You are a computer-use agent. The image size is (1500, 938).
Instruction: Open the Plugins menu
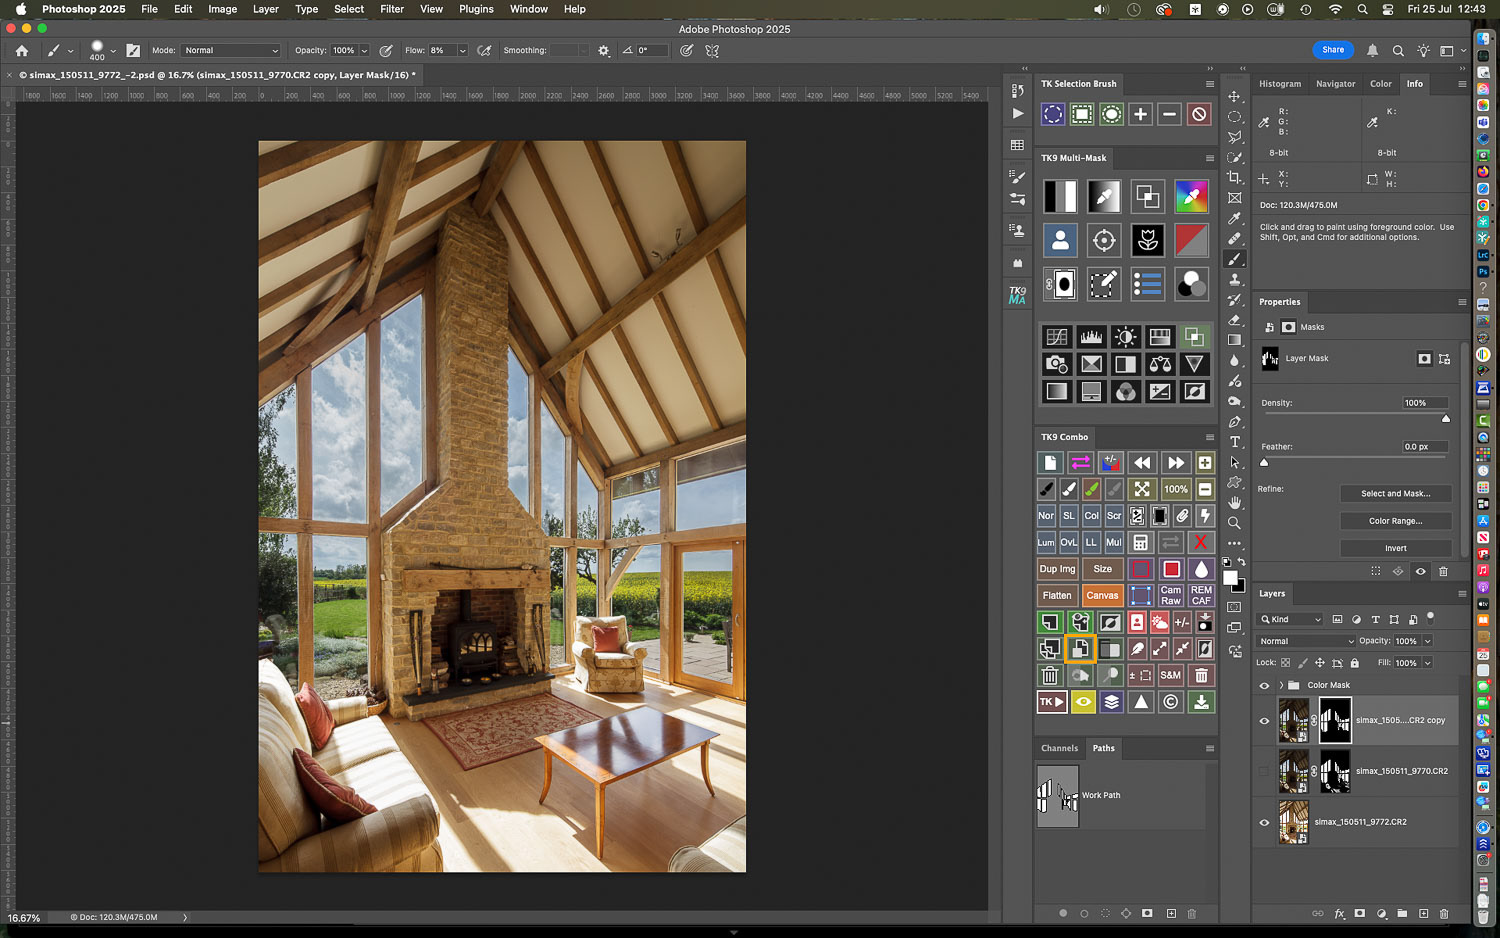point(476,9)
